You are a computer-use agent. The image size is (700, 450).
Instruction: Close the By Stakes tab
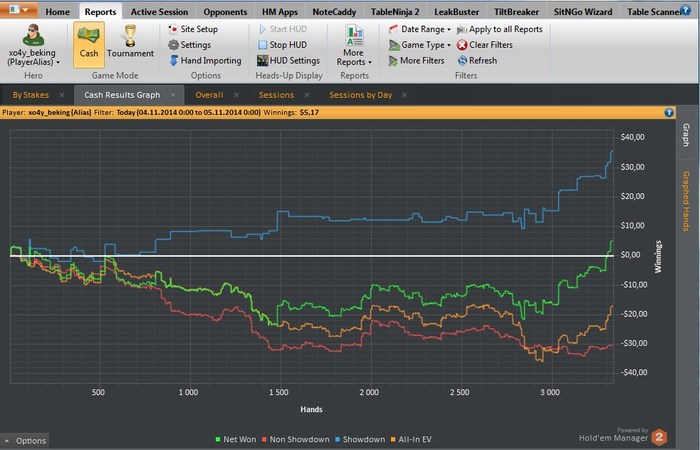(62, 95)
